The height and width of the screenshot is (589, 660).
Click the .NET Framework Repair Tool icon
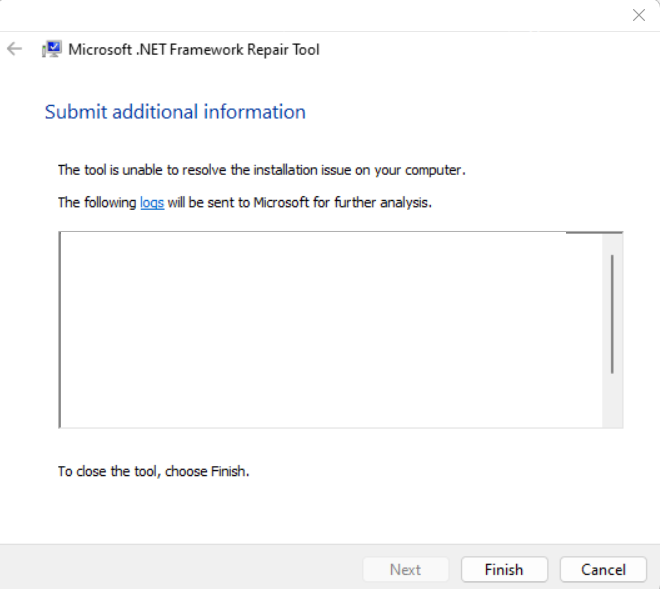52,49
